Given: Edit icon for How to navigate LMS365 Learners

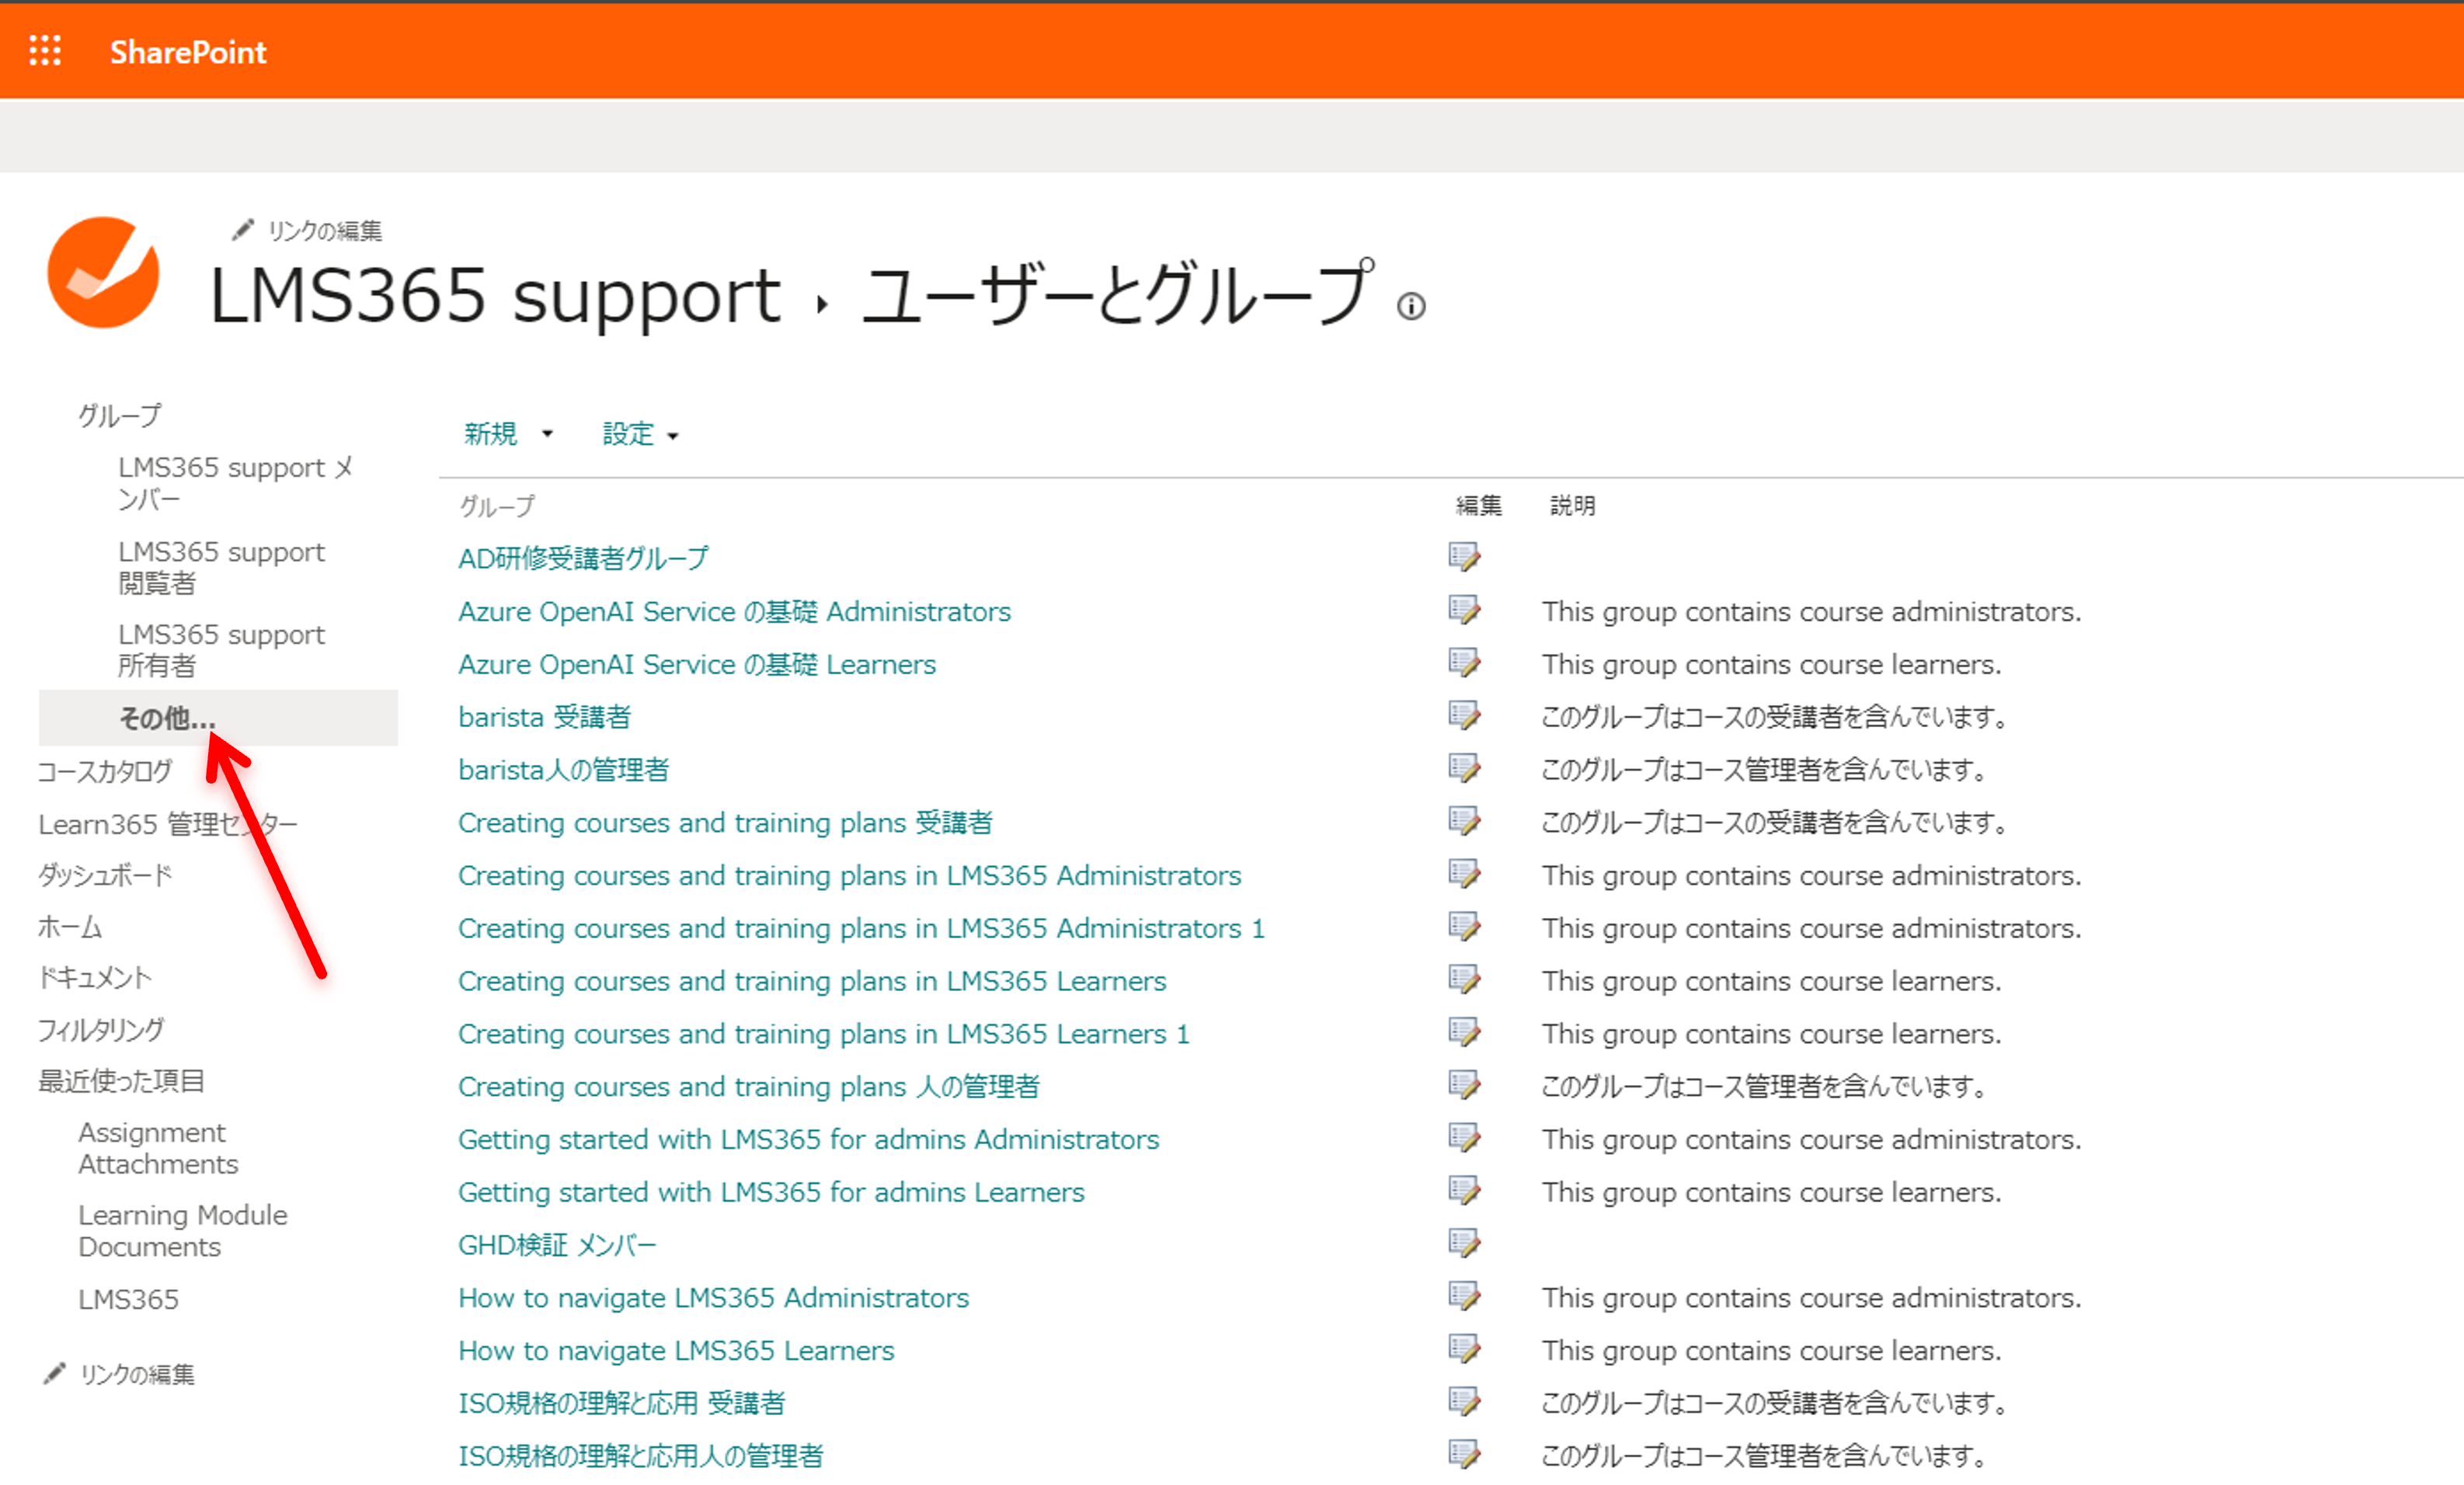Looking at the screenshot, I should coord(1464,1349).
